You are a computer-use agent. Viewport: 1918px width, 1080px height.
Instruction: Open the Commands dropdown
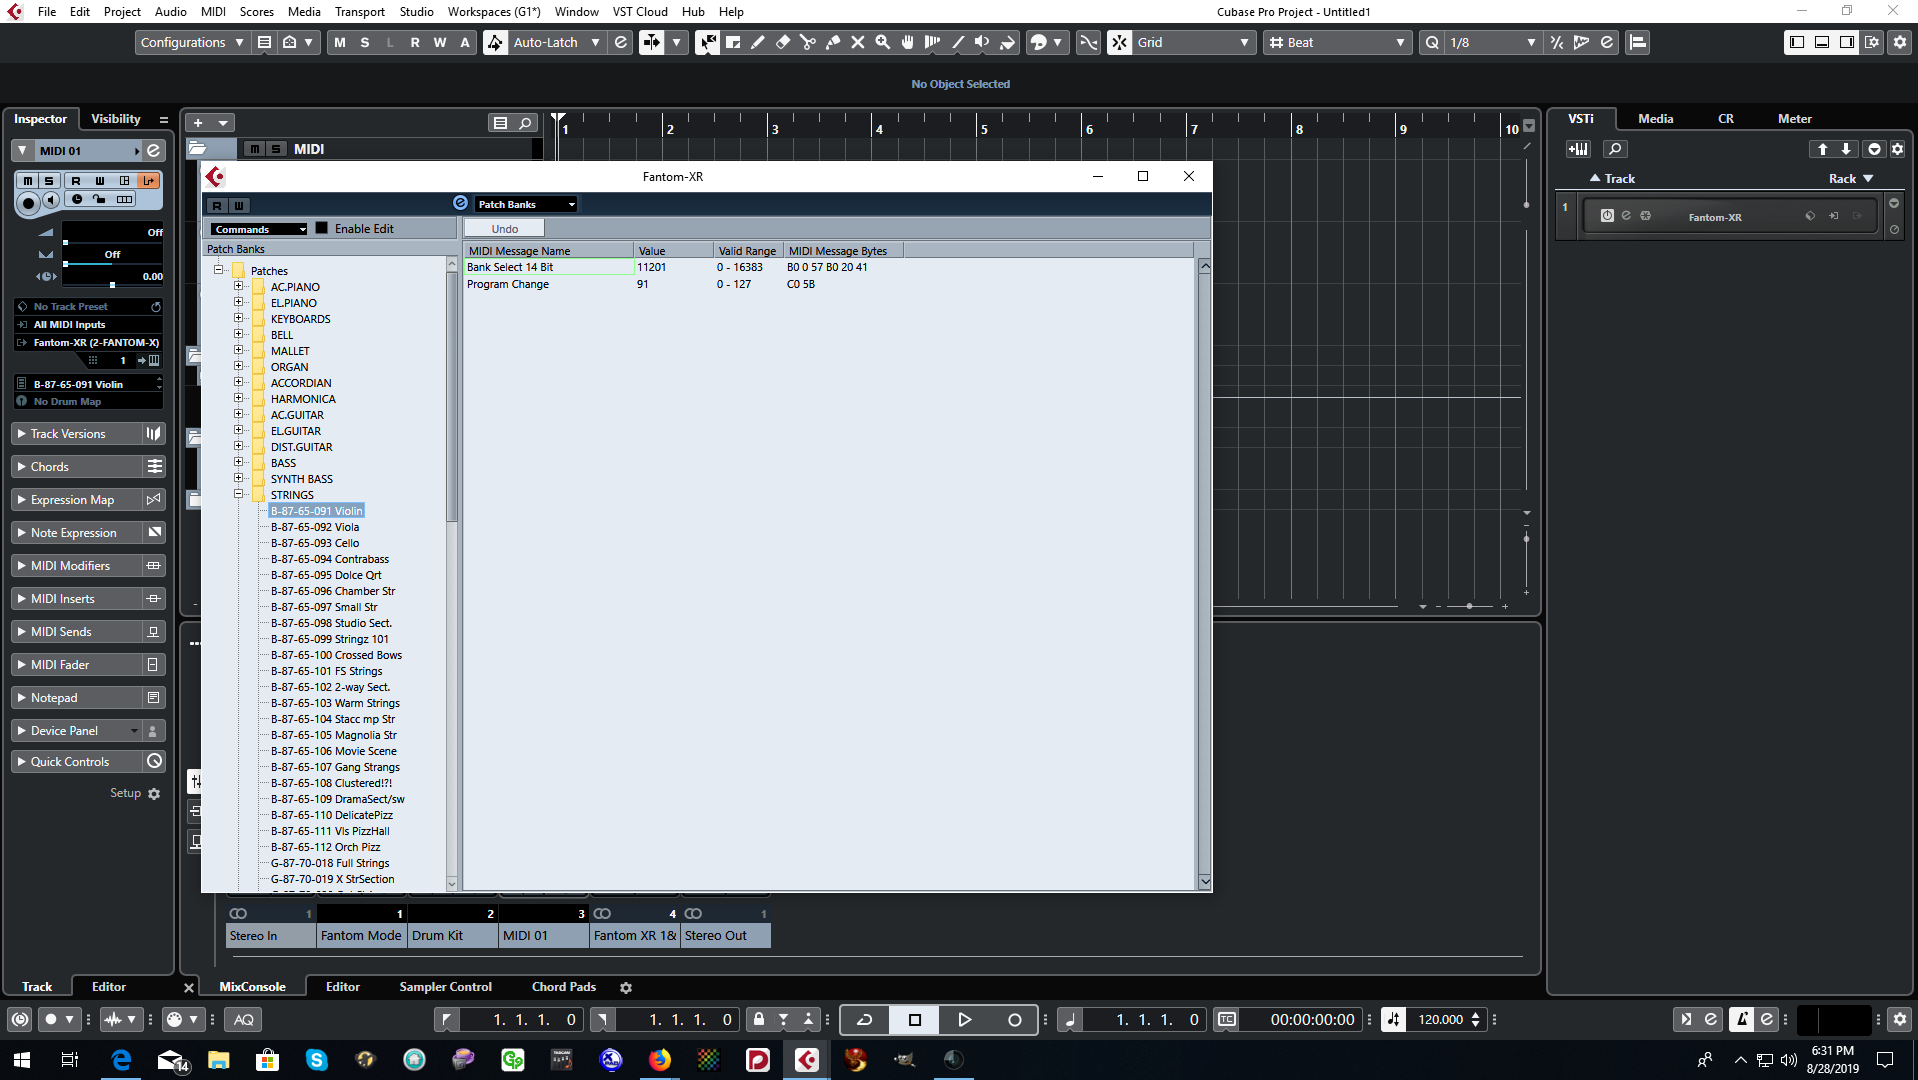click(258, 229)
